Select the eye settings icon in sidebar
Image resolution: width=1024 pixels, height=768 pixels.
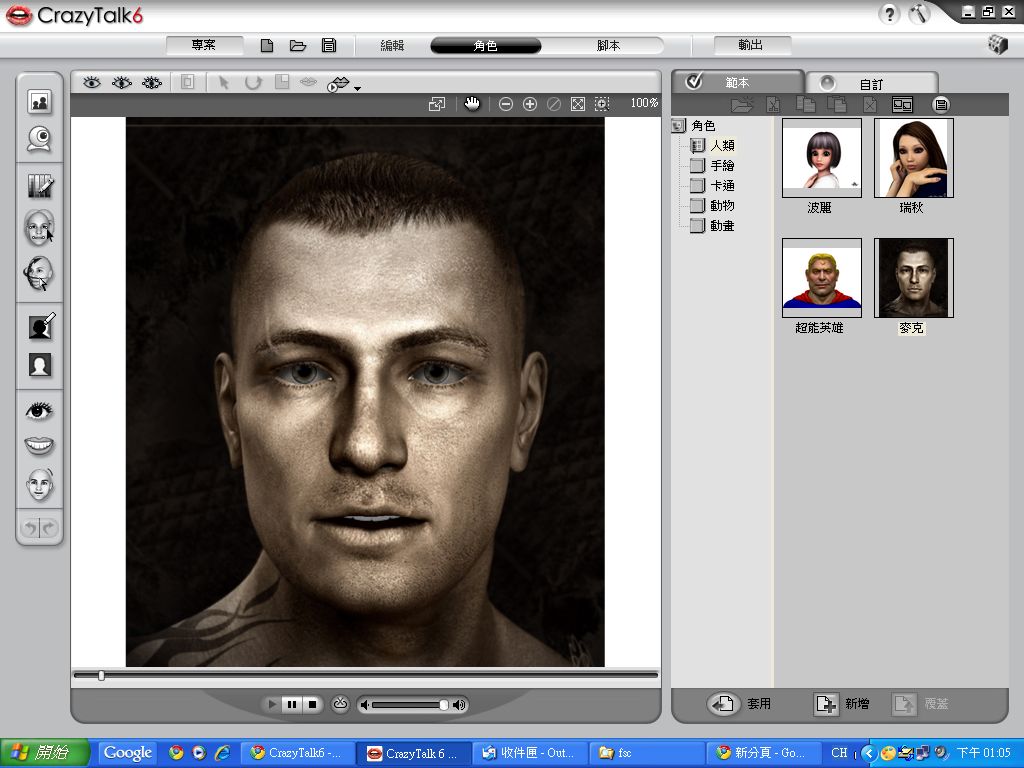tap(40, 410)
